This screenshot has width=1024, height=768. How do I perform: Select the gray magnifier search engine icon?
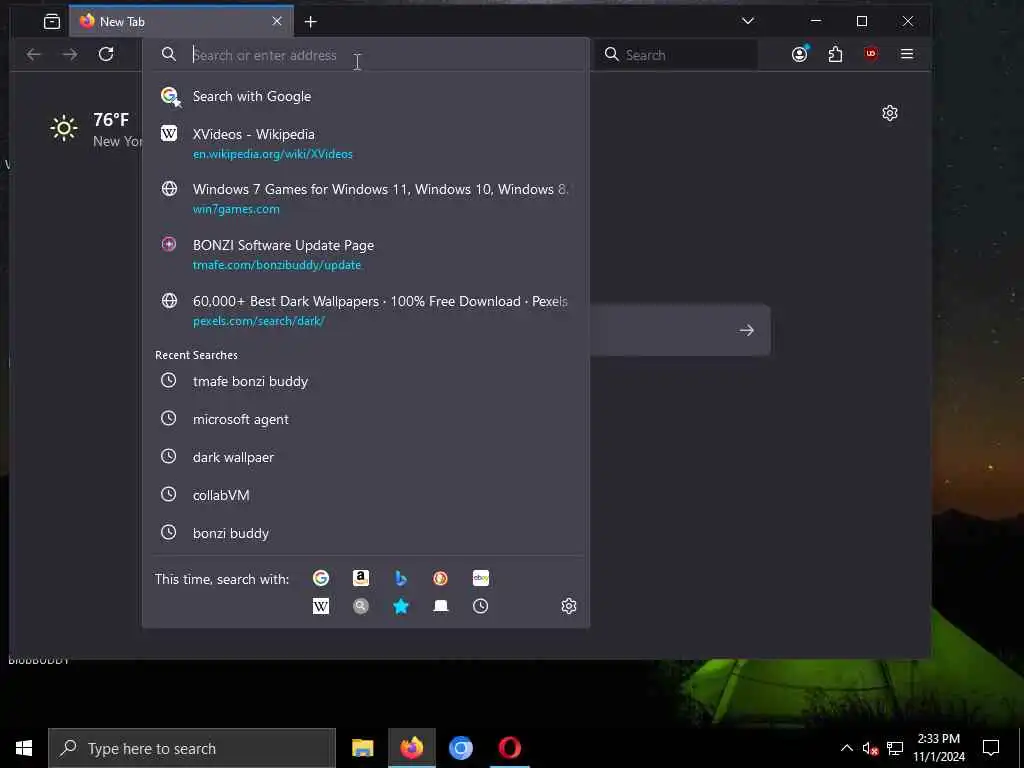click(360, 606)
